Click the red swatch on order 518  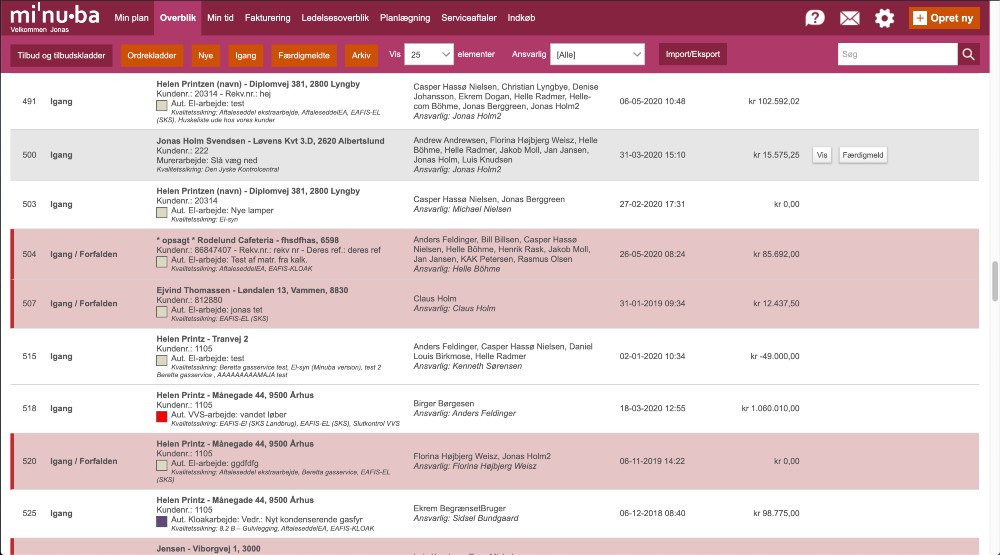click(162, 414)
